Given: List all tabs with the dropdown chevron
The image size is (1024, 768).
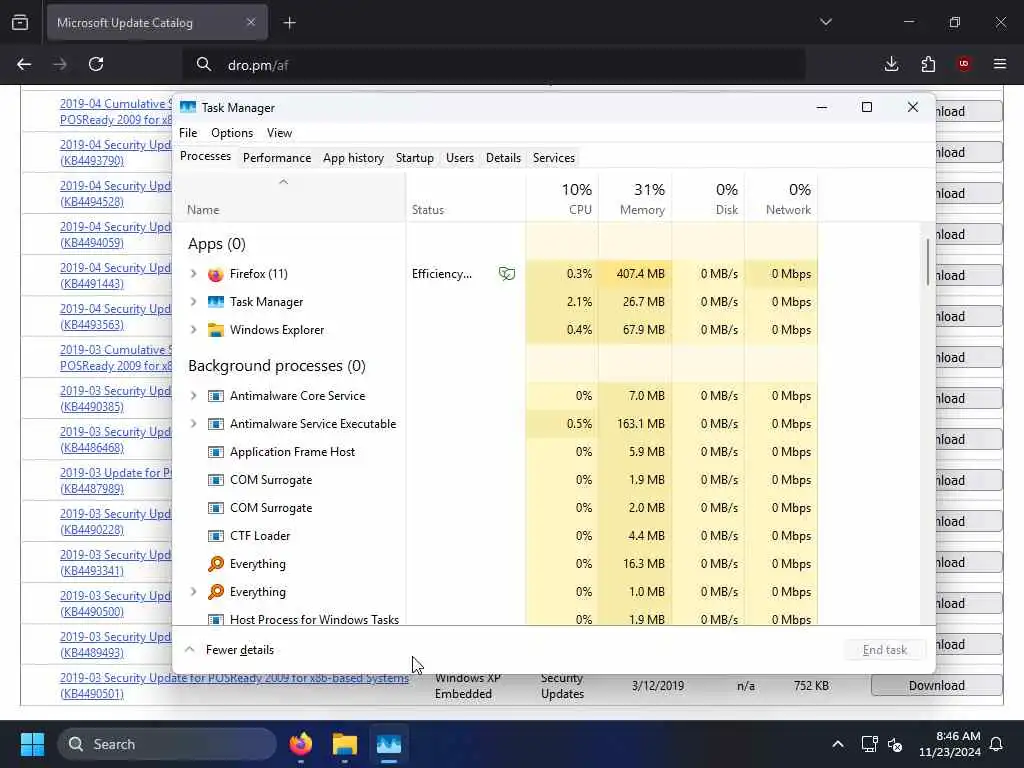Looking at the screenshot, I should pos(826,22).
